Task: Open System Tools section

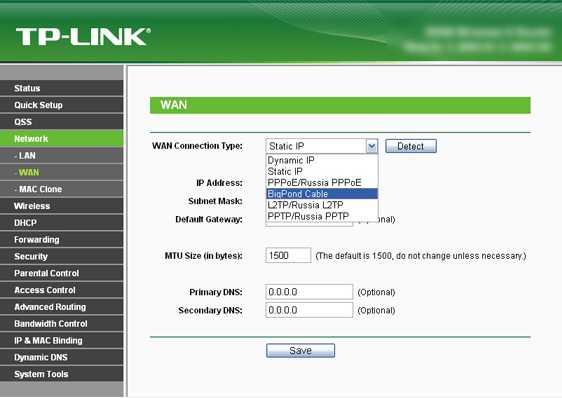Action: [61, 374]
